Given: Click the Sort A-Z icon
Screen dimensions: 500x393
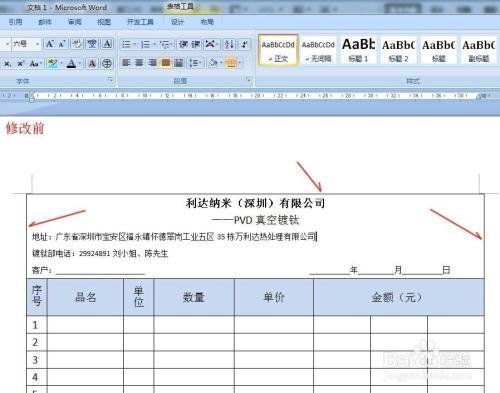Looking at the screenshot, I should (229, 44).
